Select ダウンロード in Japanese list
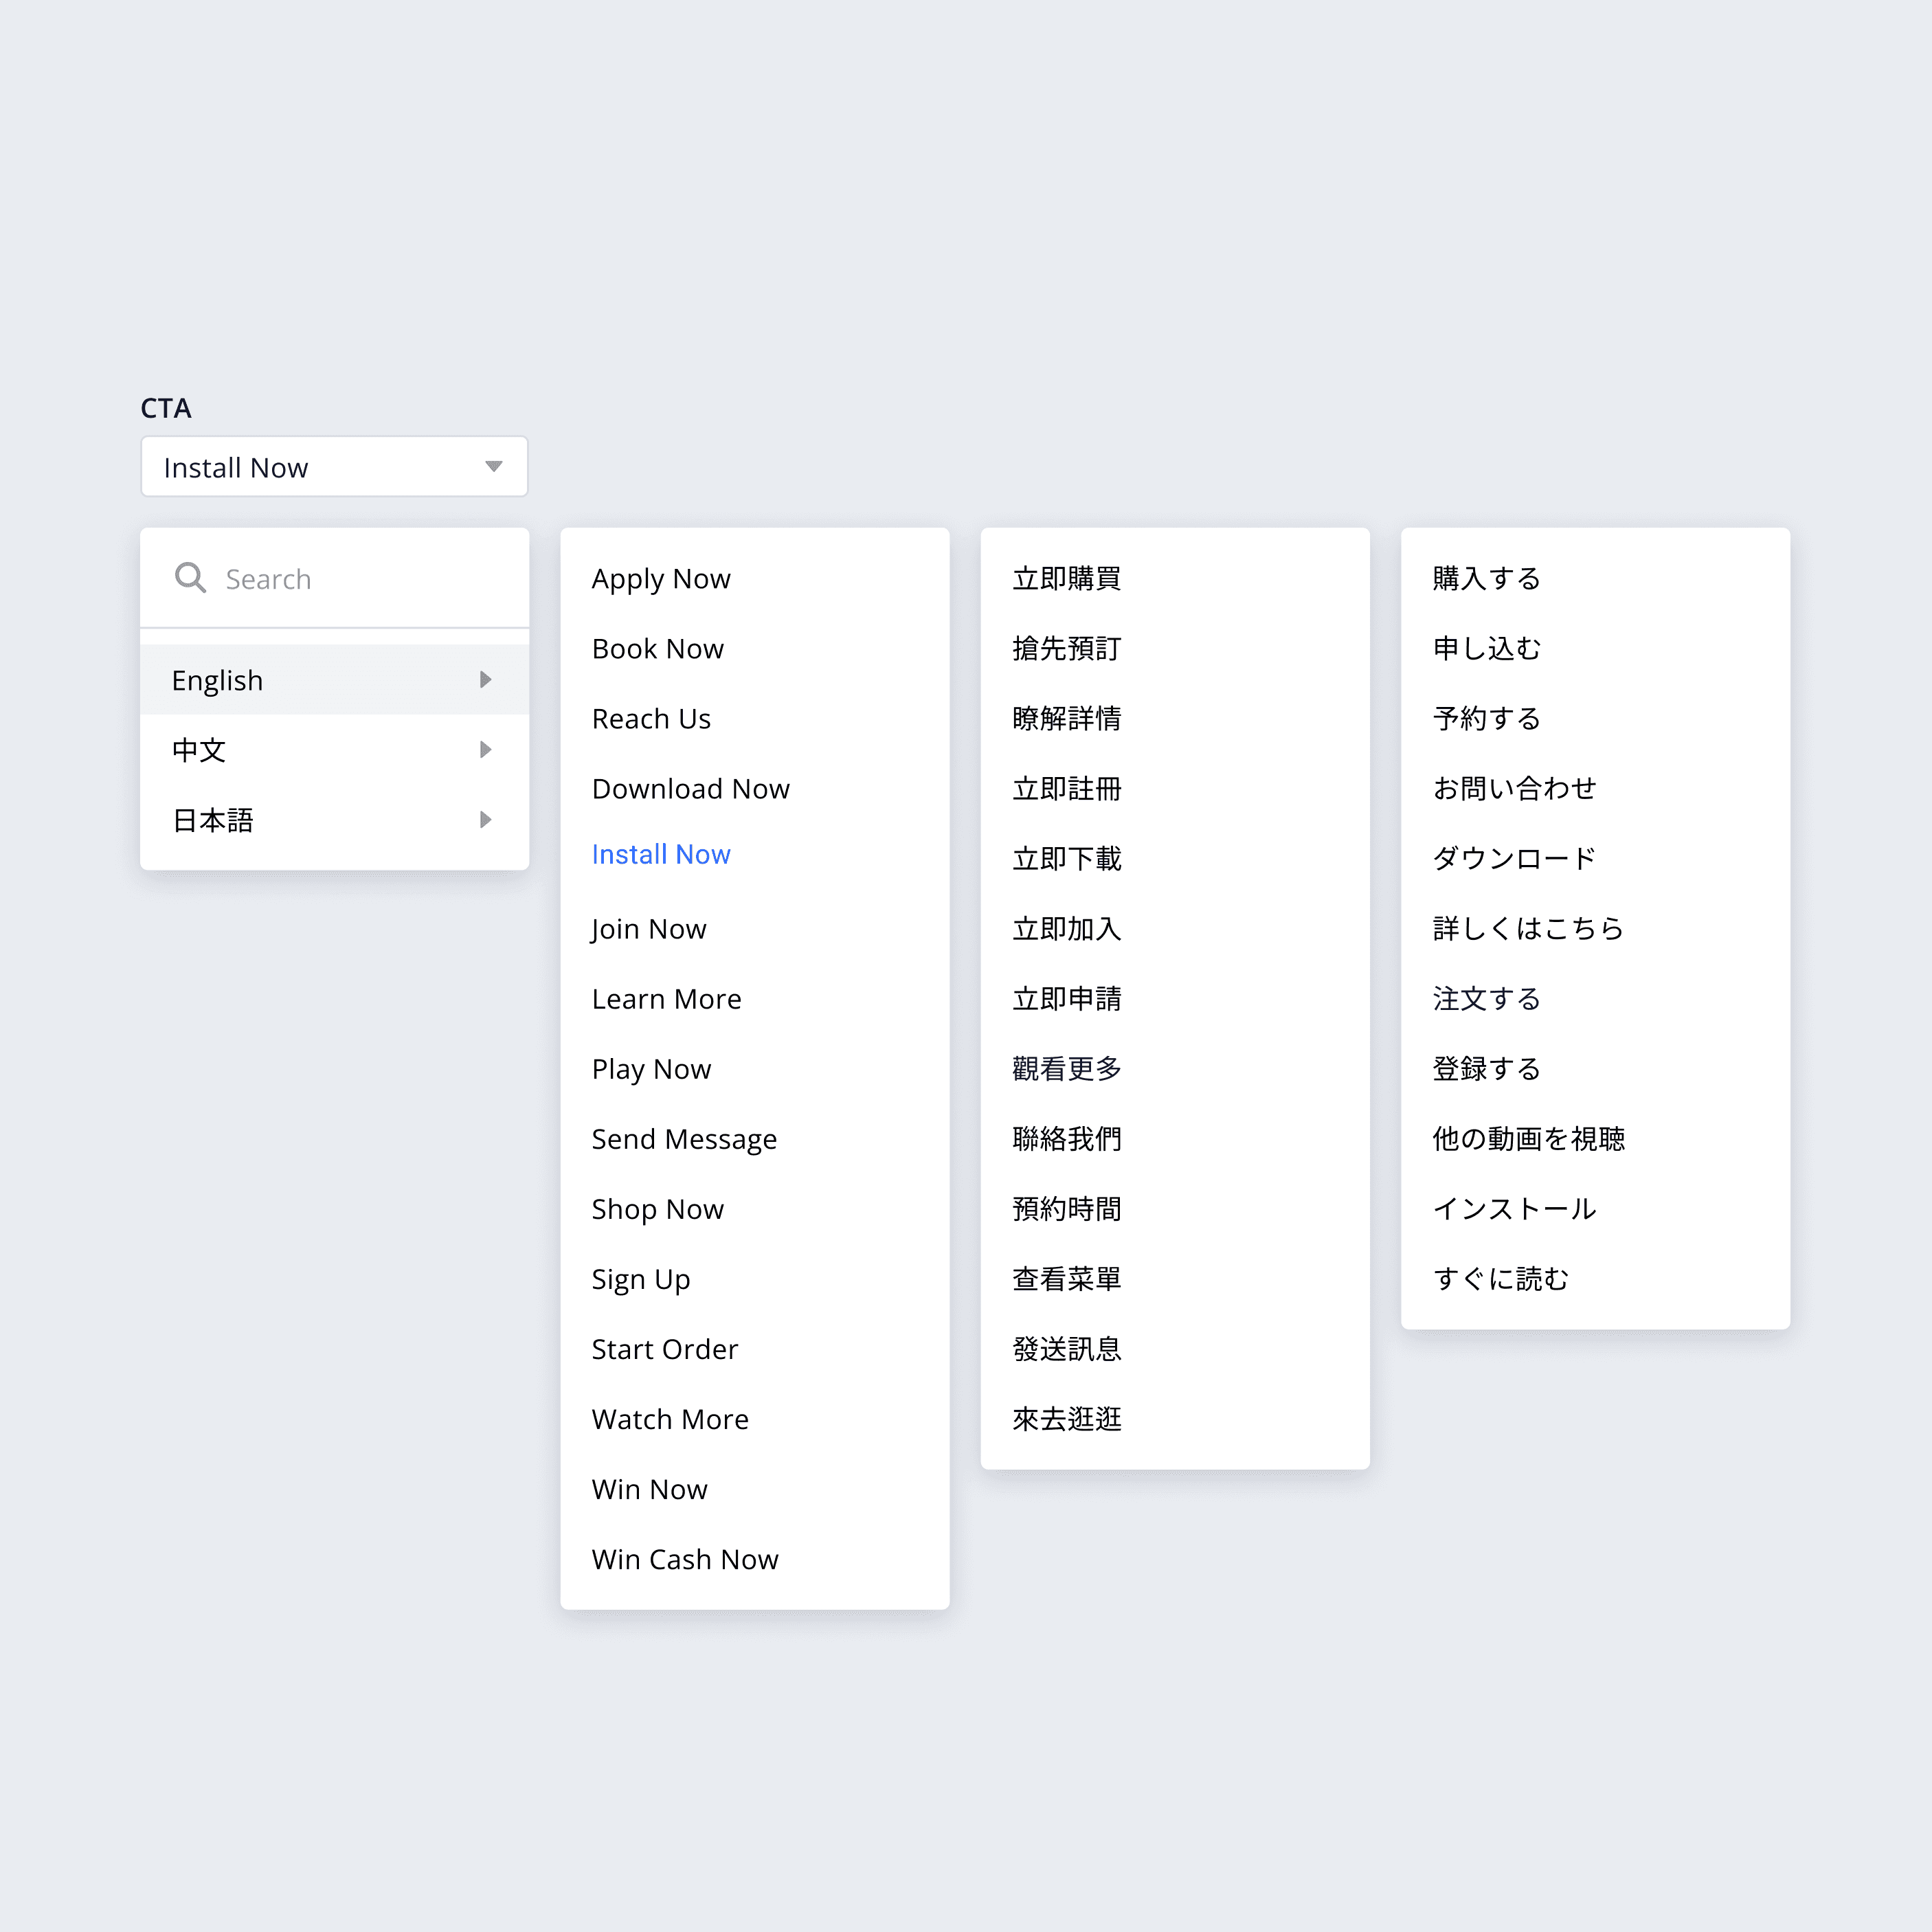 click(x=1514, y=859)
